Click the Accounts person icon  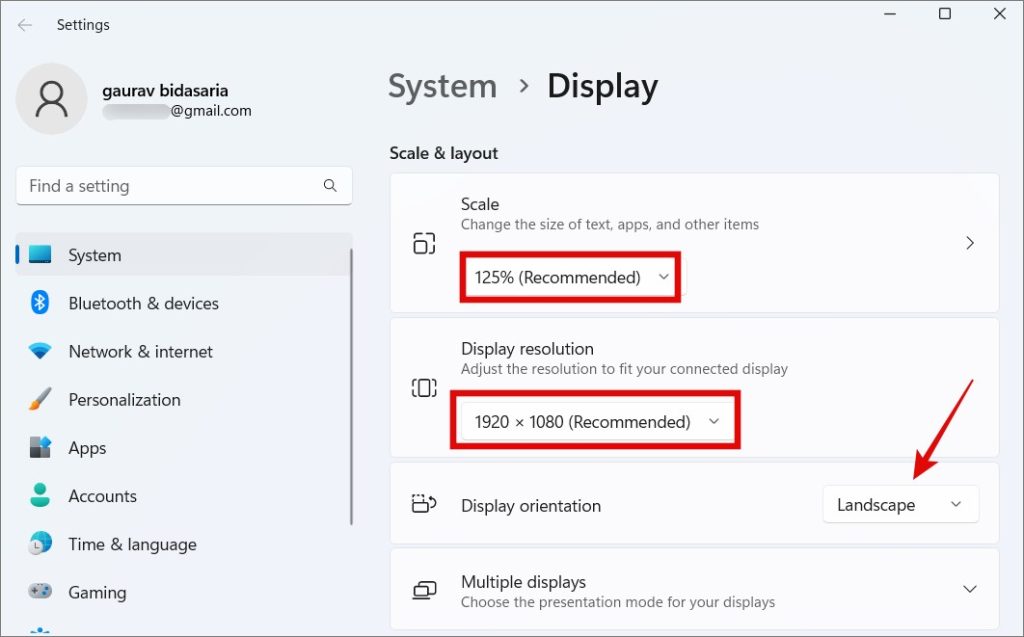pos(40,495)
